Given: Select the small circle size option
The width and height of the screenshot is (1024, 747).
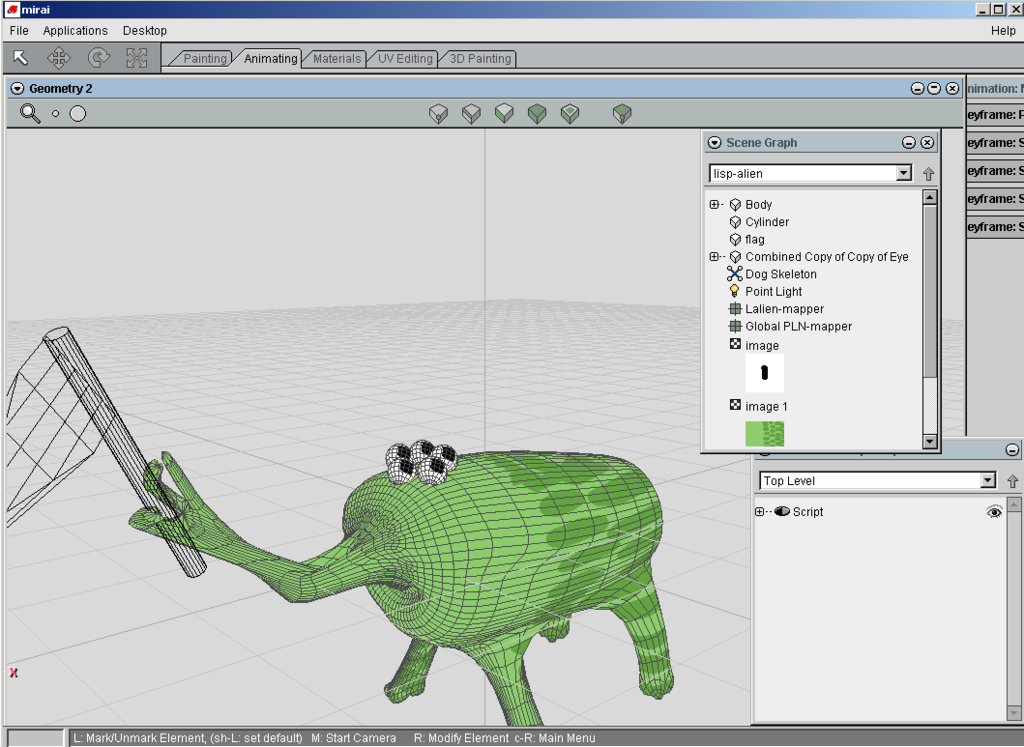Looking at the screenshot, I should [x=56, y=114].
